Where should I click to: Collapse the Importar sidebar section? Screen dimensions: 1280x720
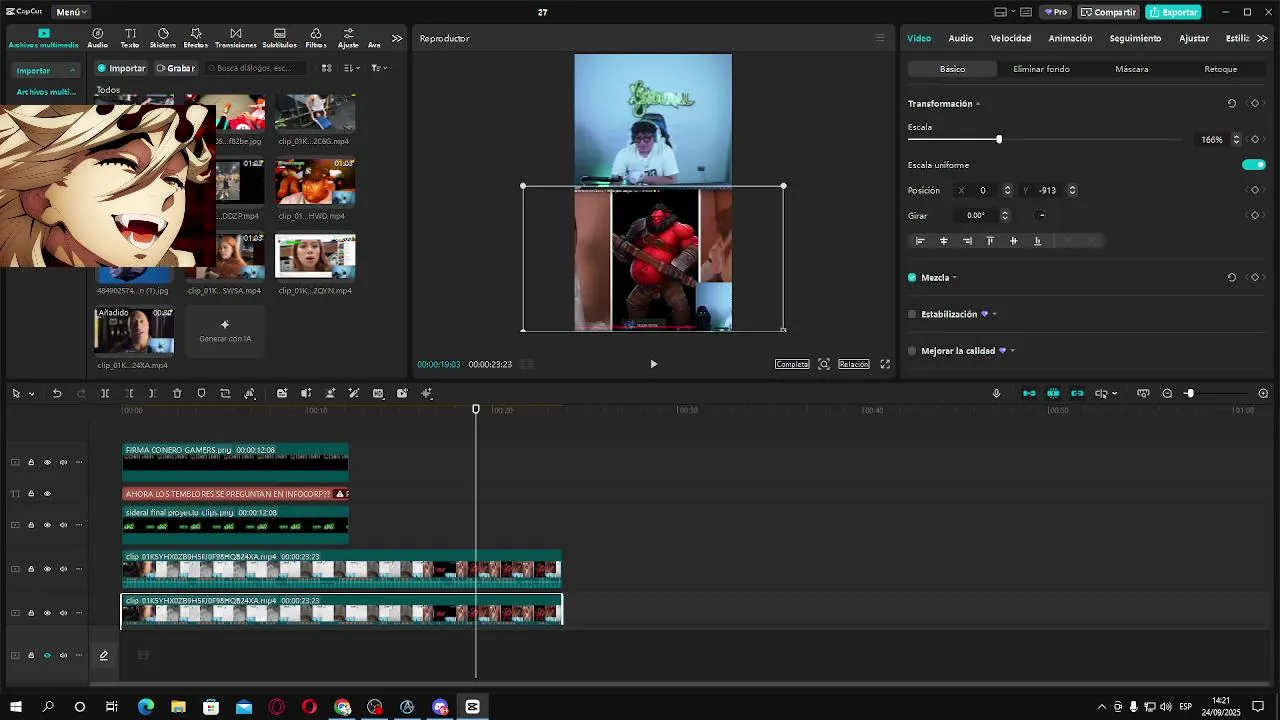[72, 71]
